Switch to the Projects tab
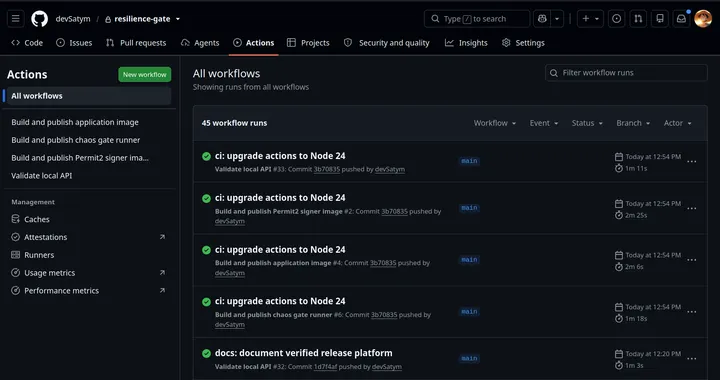This screenshot has width=720, height=380. point(308,43)
